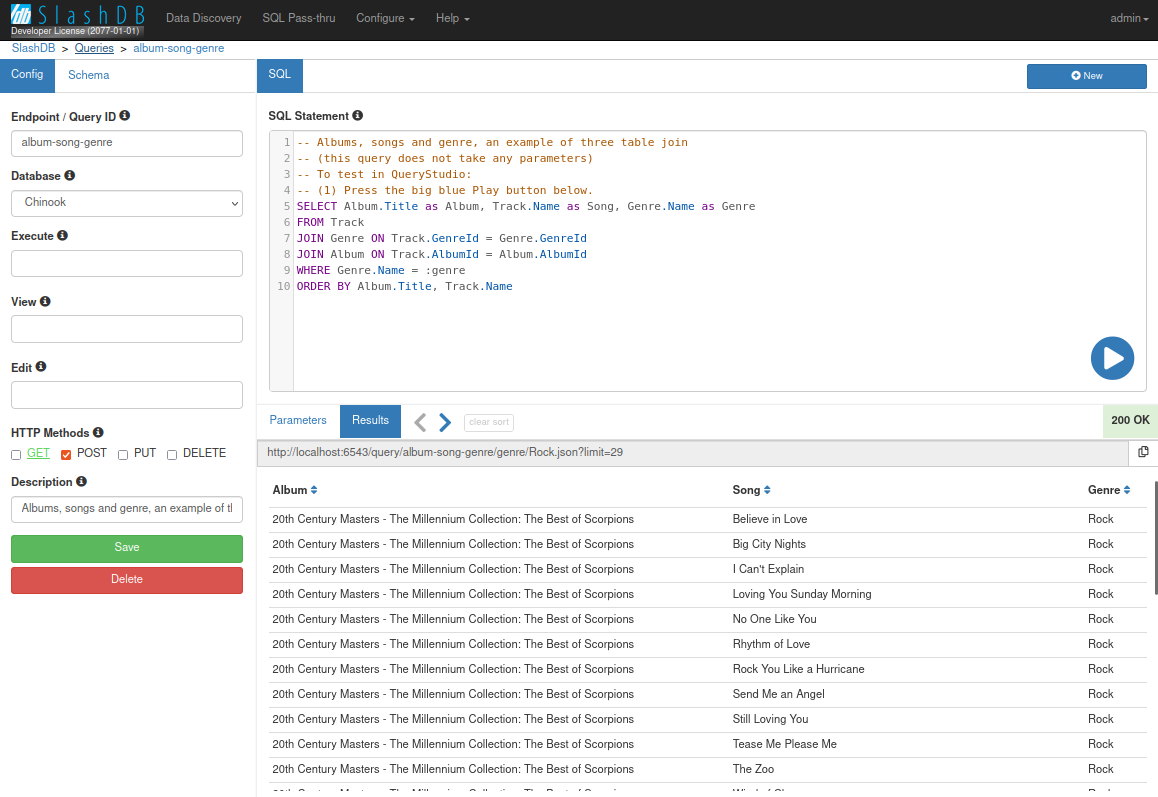
Task: Focus the View input field
Action: coord(127,329)
